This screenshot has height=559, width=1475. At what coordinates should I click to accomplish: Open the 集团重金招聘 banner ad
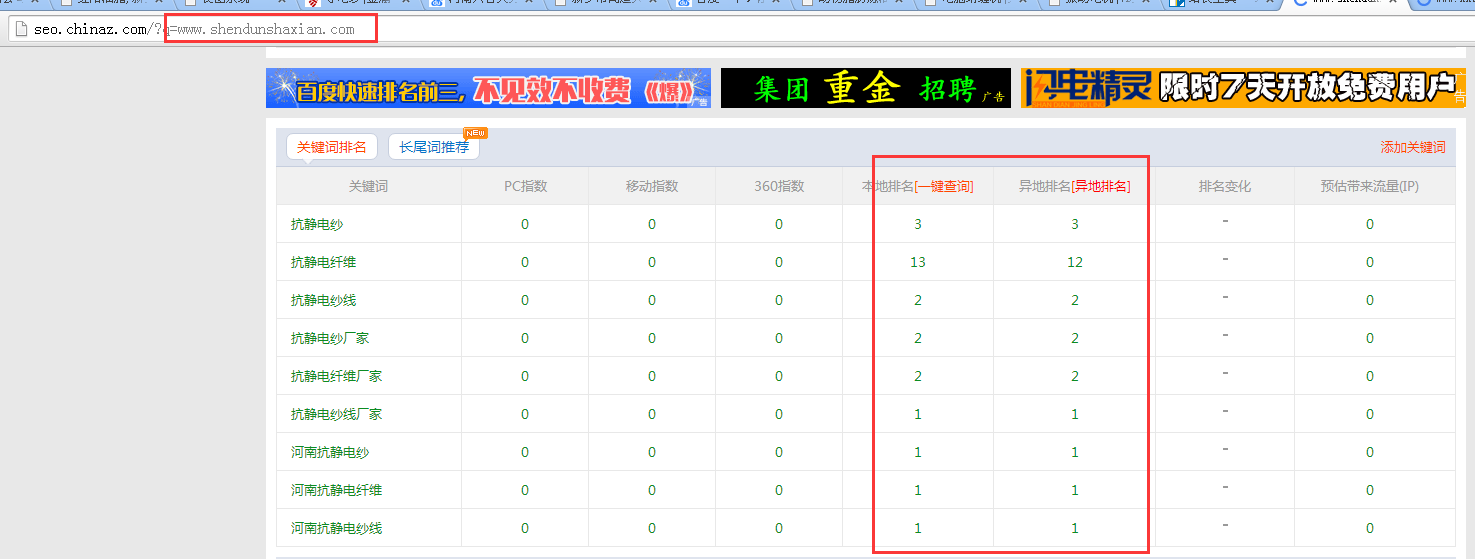(866, 88)
